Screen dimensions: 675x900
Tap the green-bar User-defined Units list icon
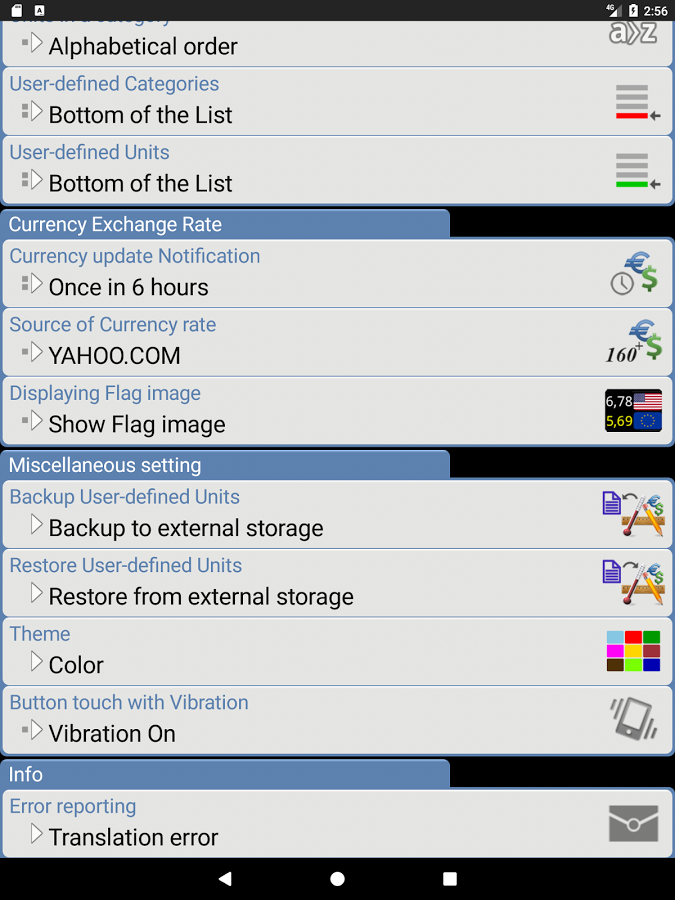tap(637, 171)
